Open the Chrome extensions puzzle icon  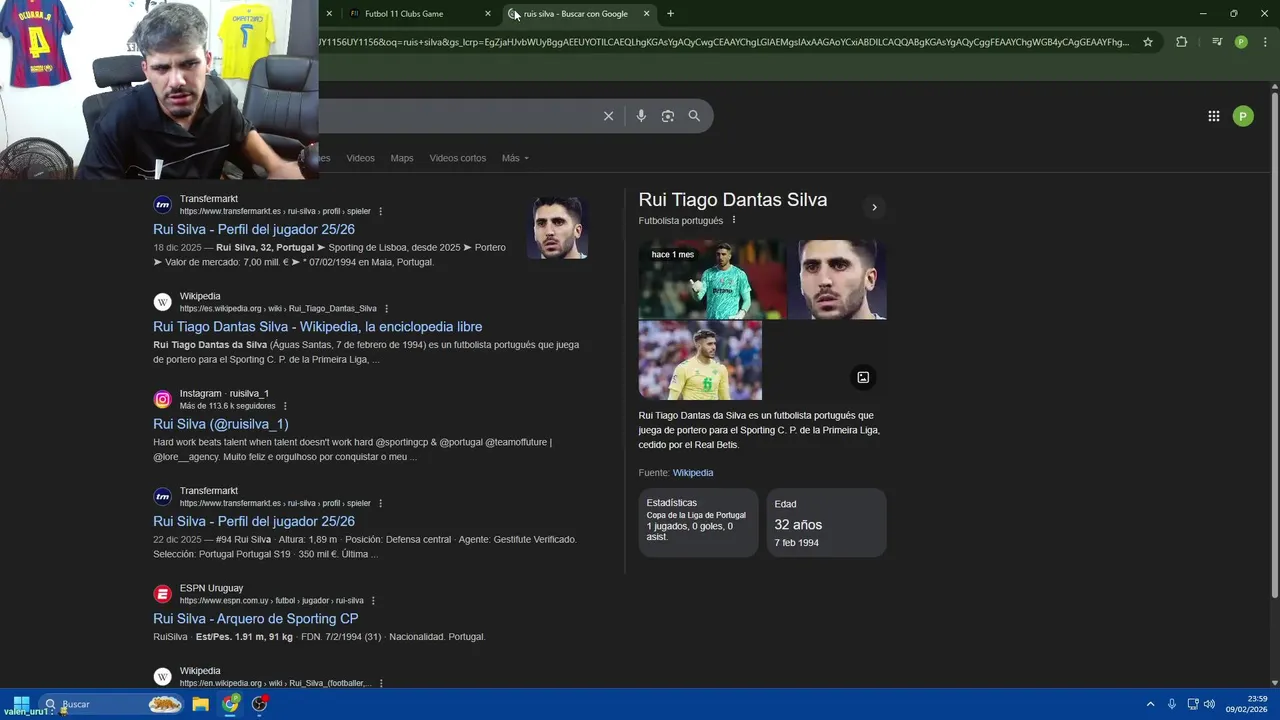[x=1181, y=42]
